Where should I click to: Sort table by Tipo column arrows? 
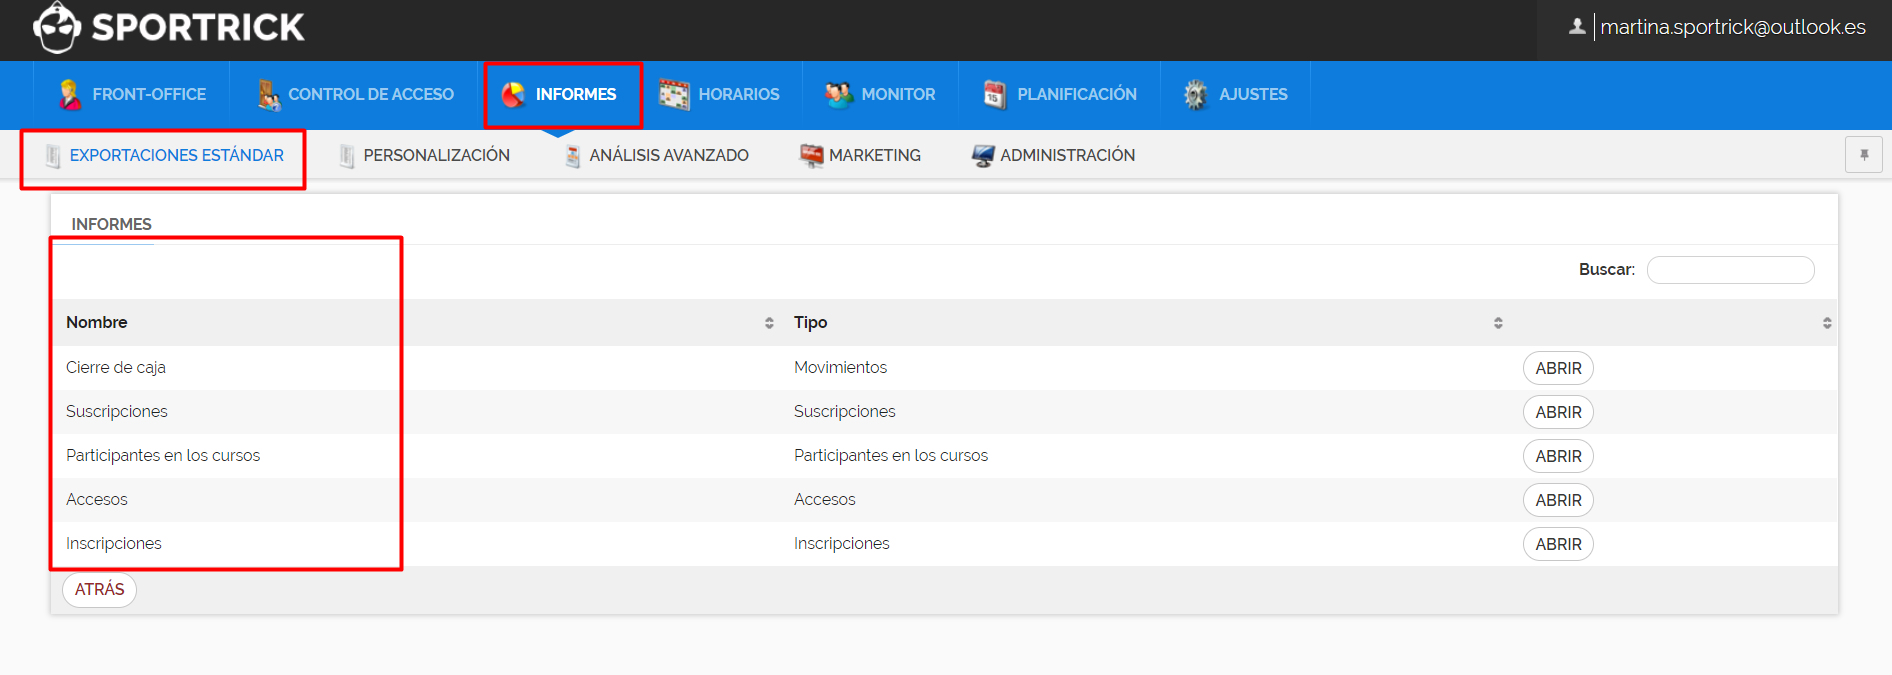(x=1498, y=323)
